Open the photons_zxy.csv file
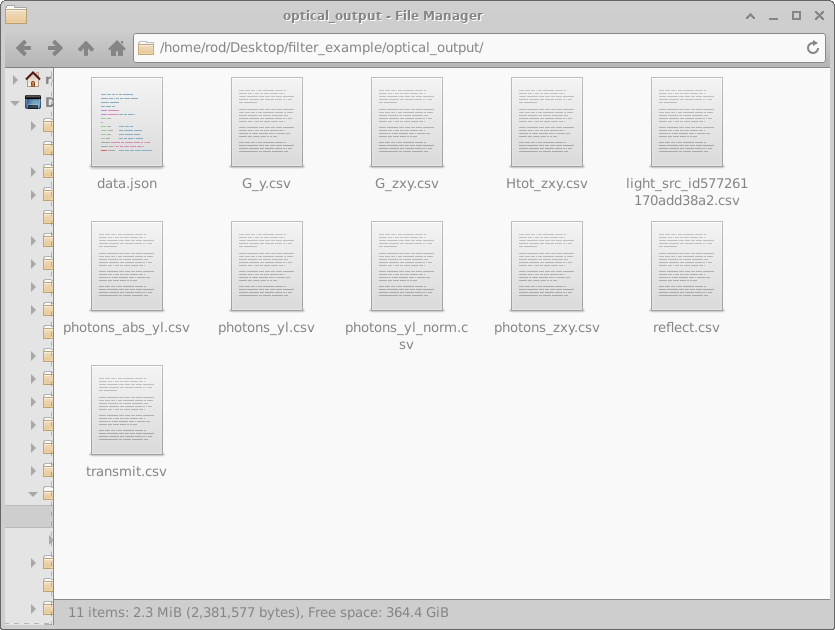The image size is (835, 630). coord(546,265)
